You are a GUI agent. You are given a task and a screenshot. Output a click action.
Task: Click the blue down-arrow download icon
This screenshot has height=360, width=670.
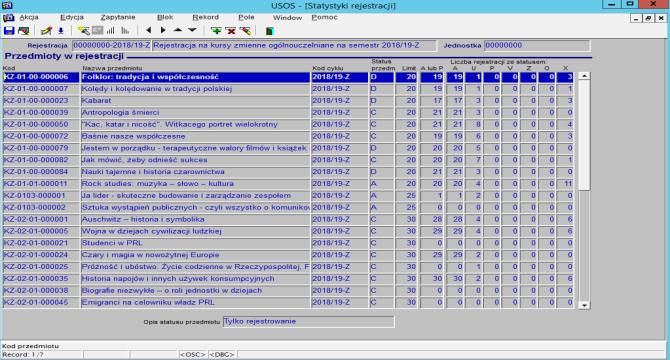click(x=61, y=31)
